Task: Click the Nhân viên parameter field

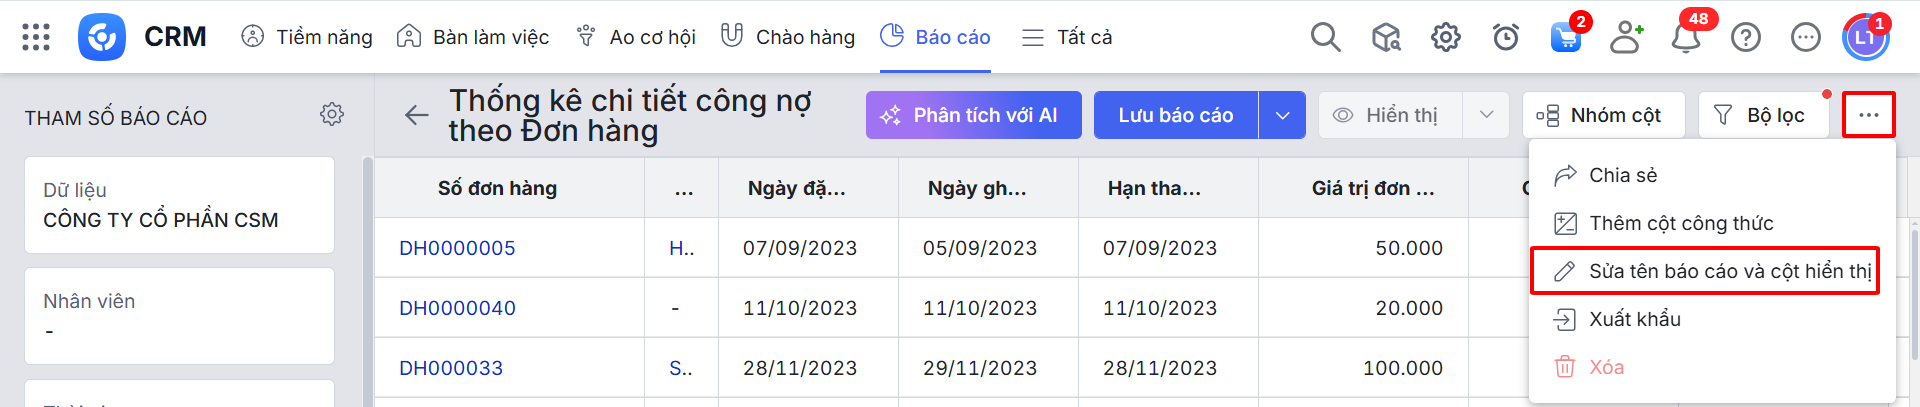Action: pos(179,316)
